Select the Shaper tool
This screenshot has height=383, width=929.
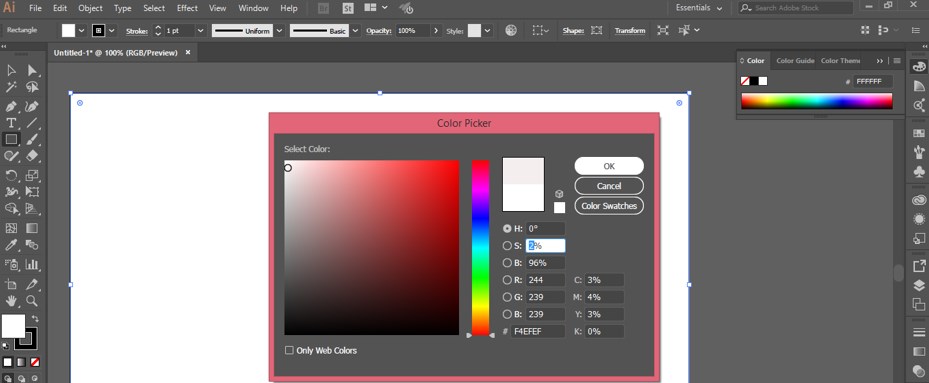click(11, 156)
